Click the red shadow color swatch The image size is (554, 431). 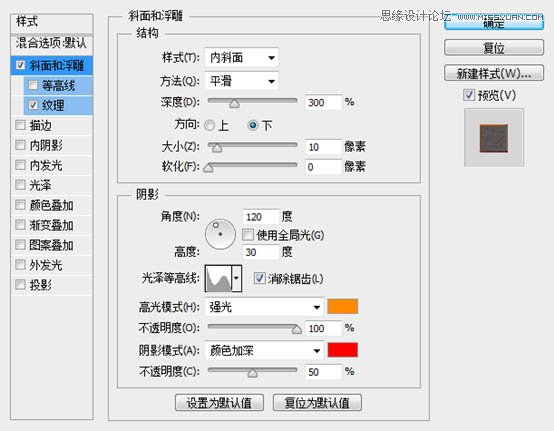pos(342,350)
